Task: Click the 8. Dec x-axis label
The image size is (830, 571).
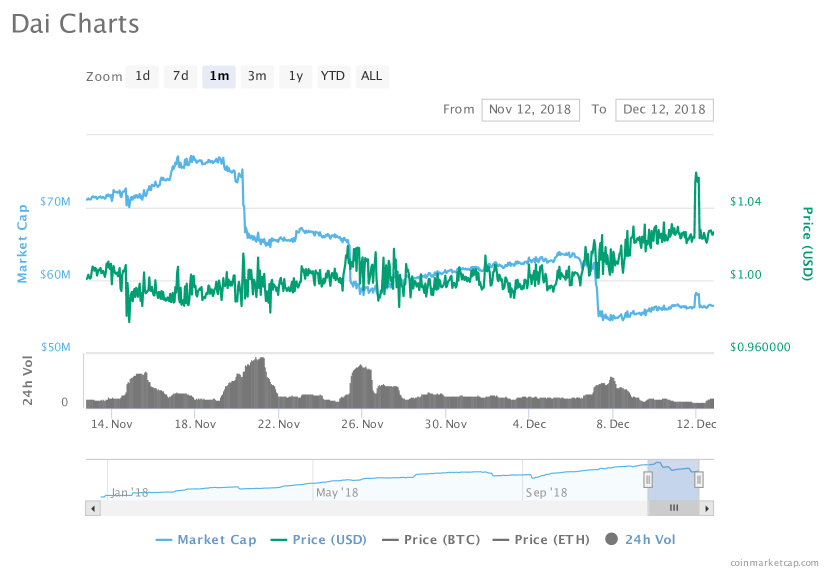Action: click(613, 424)
